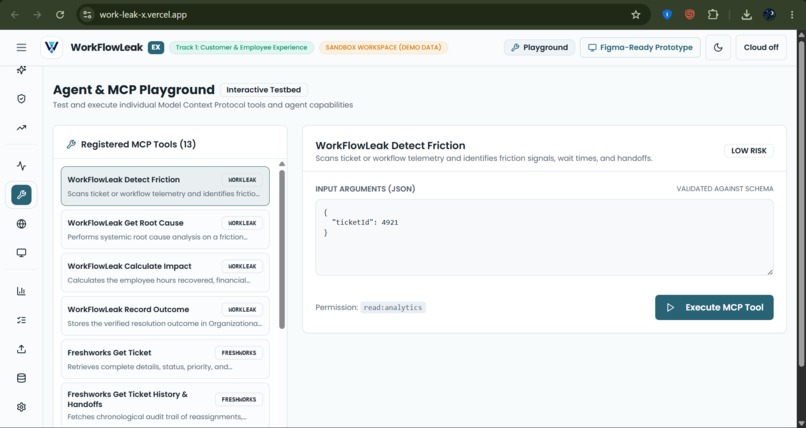Click the browser forward arrow
The image size is (806, 428).
coord(37,14)
